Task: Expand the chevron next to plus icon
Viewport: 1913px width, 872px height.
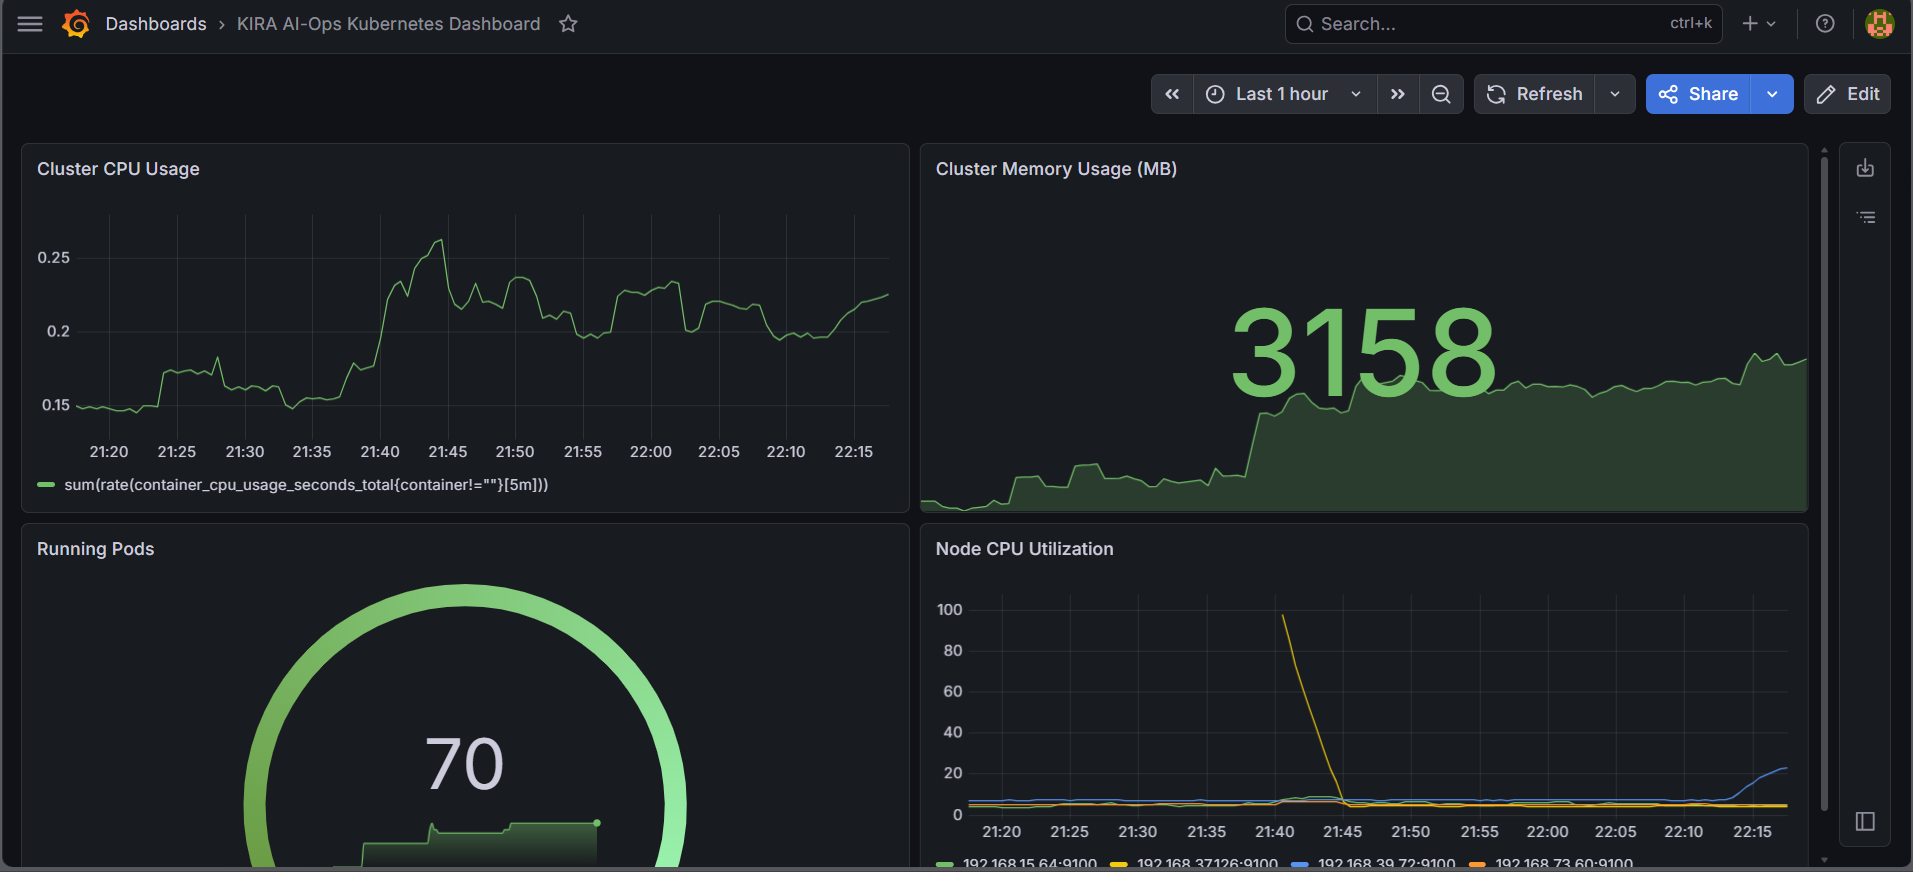Action: pyautogui.click(x=1771, y=24)
